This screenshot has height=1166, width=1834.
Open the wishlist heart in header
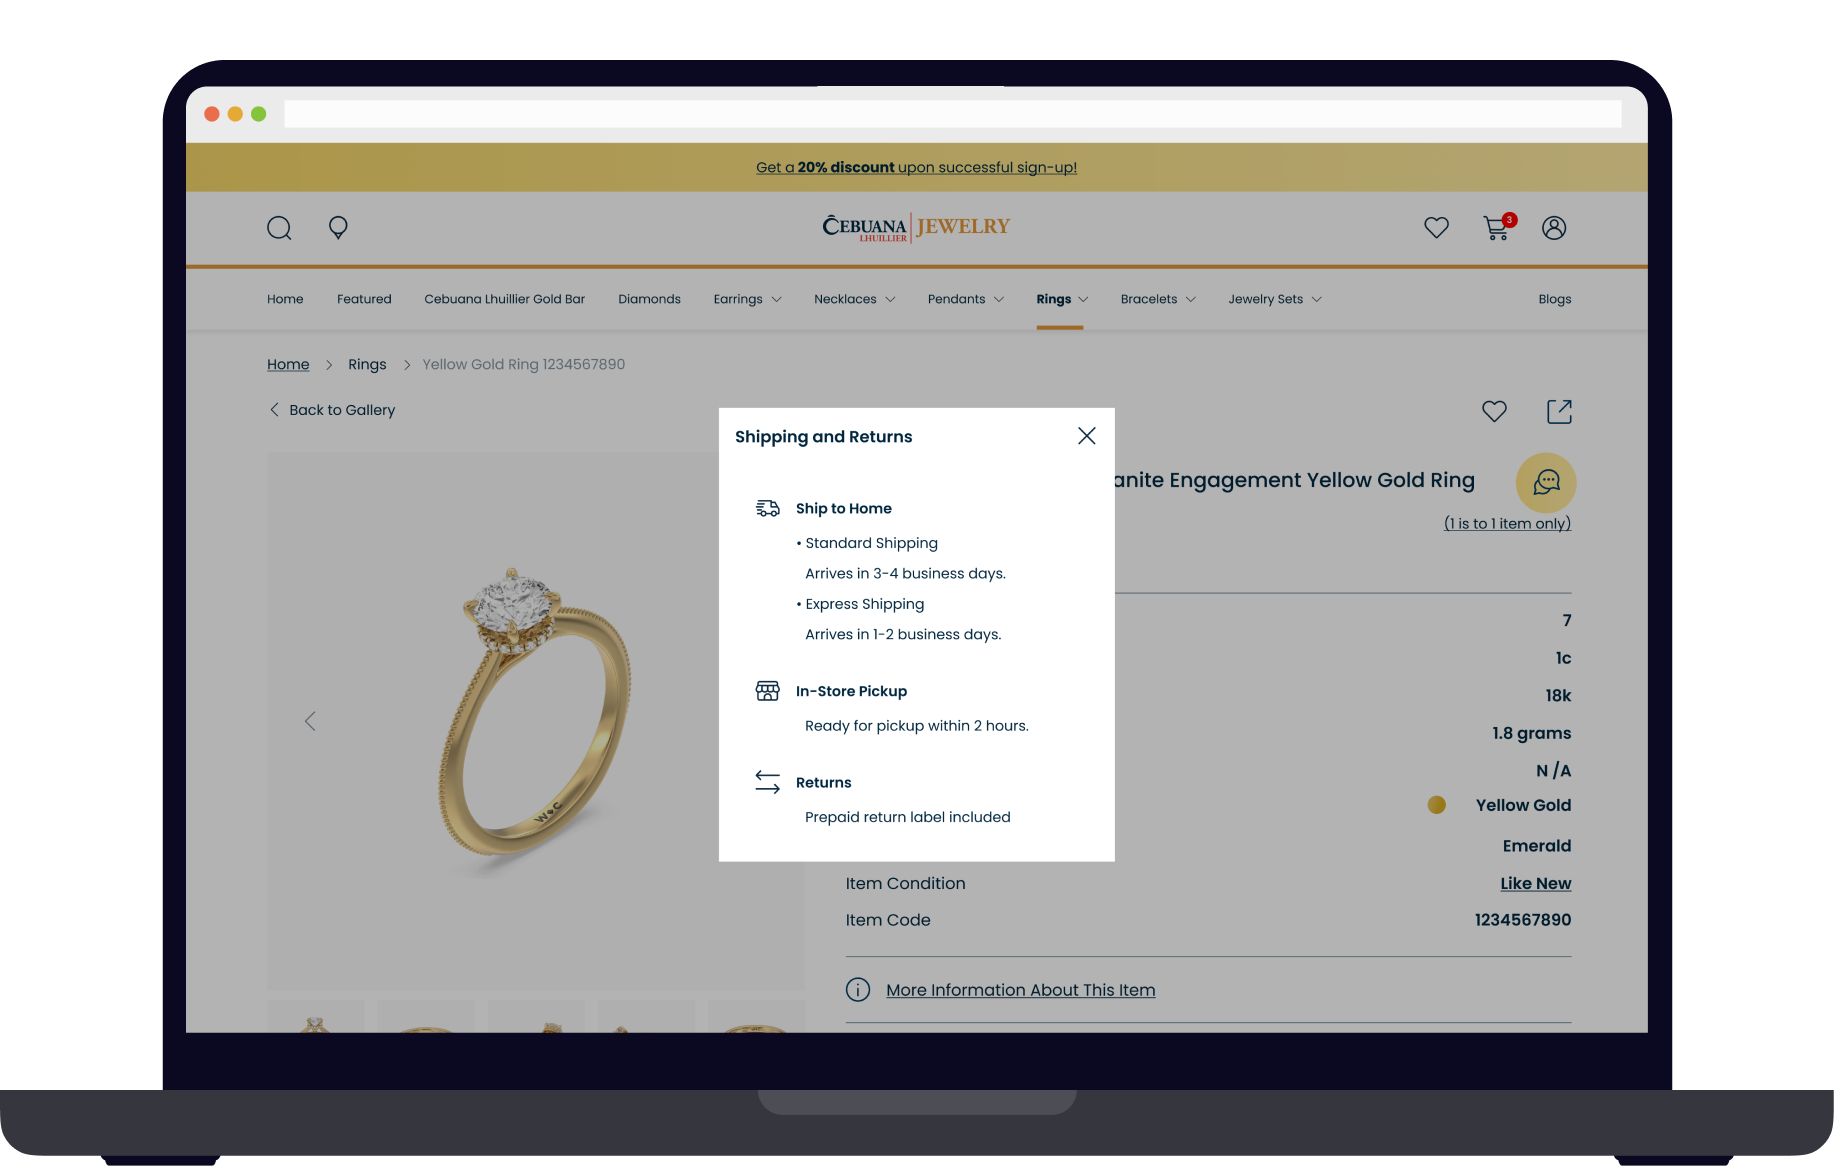(x=1436, y=228)
